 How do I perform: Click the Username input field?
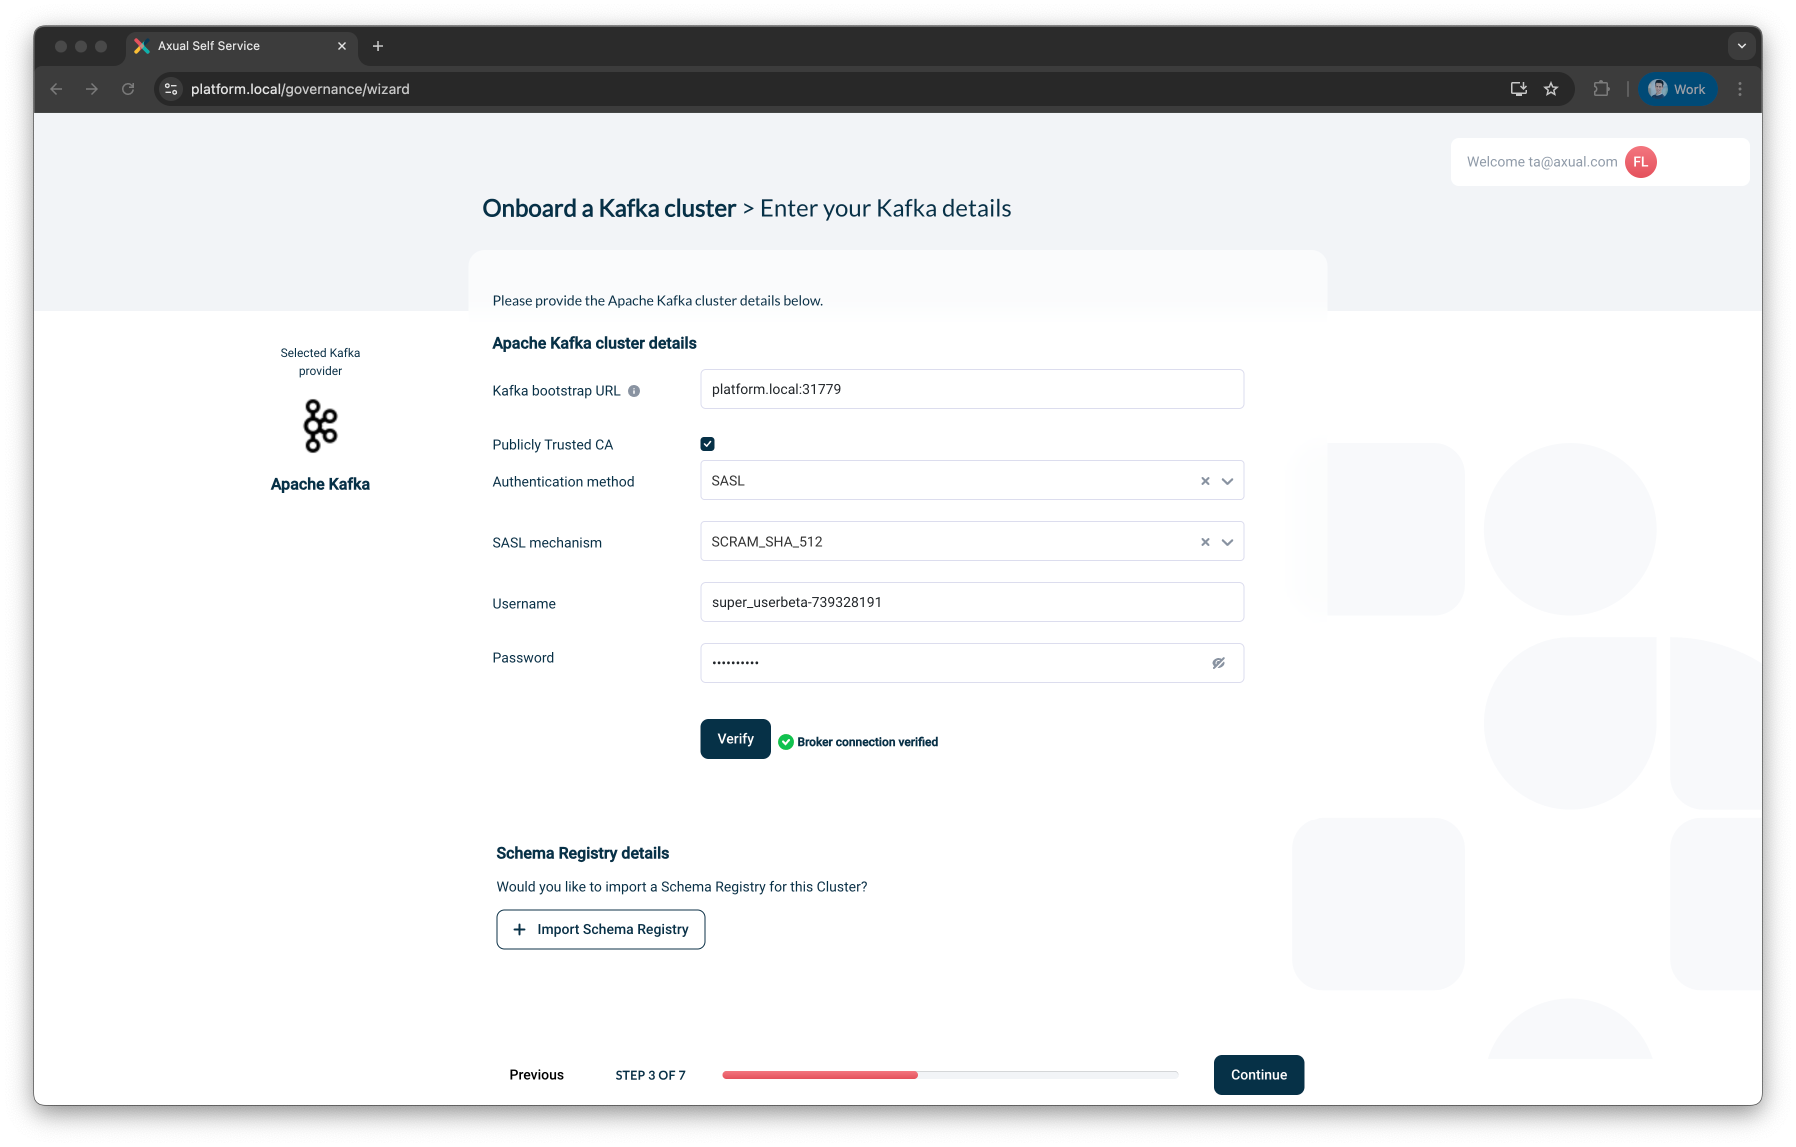click(971, 602)
